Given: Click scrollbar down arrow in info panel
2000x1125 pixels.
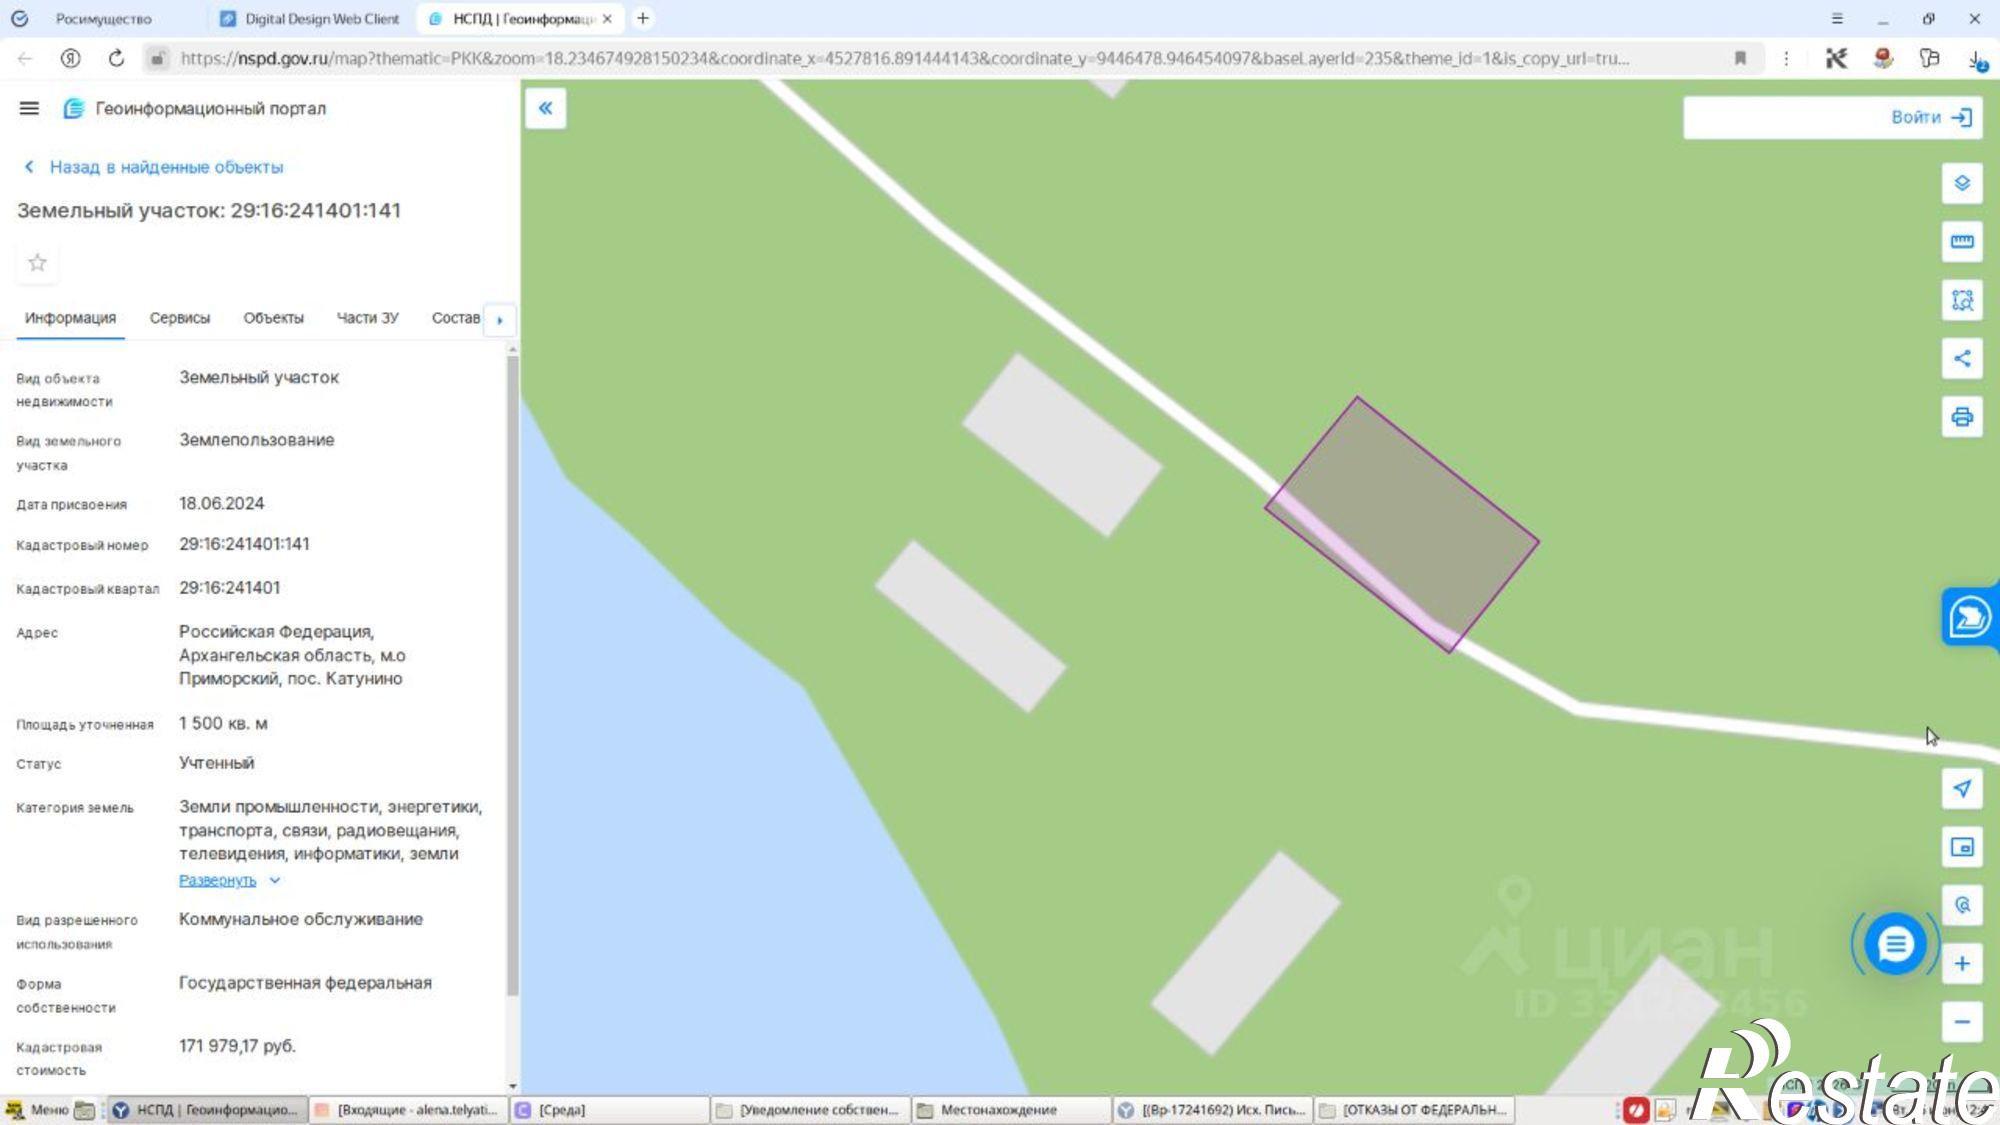Looking at the screenshot, I should tap(513, 1086).
